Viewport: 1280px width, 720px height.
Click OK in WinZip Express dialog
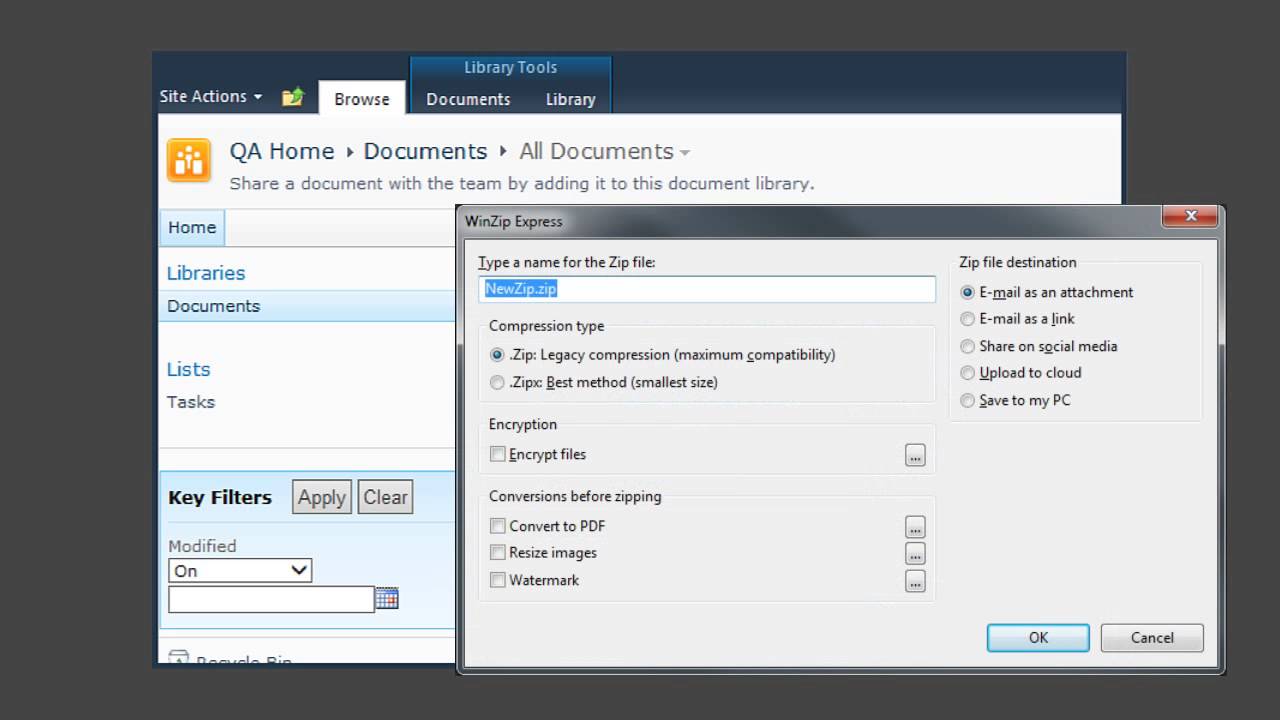[1038, 638]
